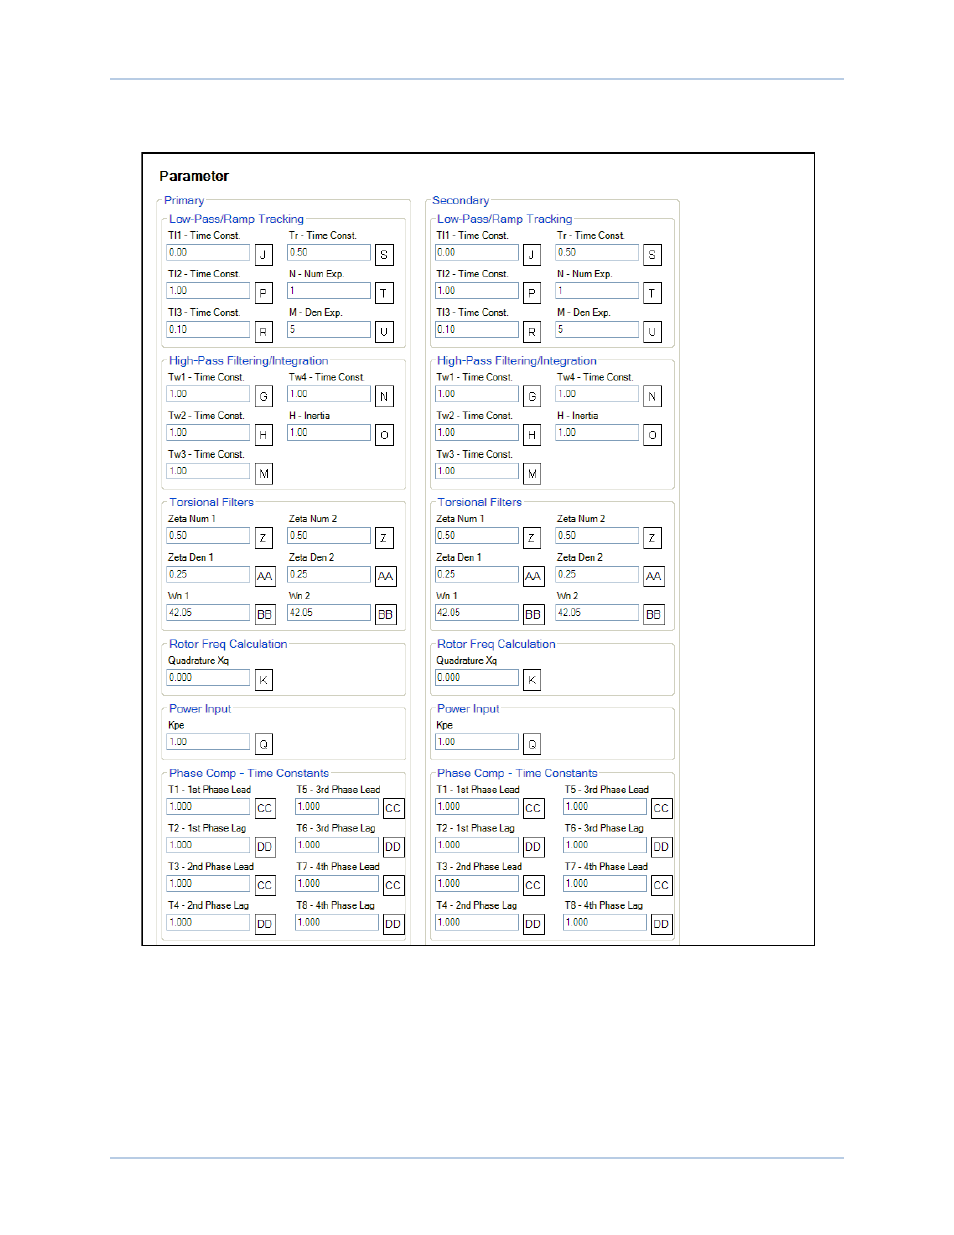954x1235 pixels.
Task: Click Primary Tl3 Time Const. field
Action: tap(208, 330)
